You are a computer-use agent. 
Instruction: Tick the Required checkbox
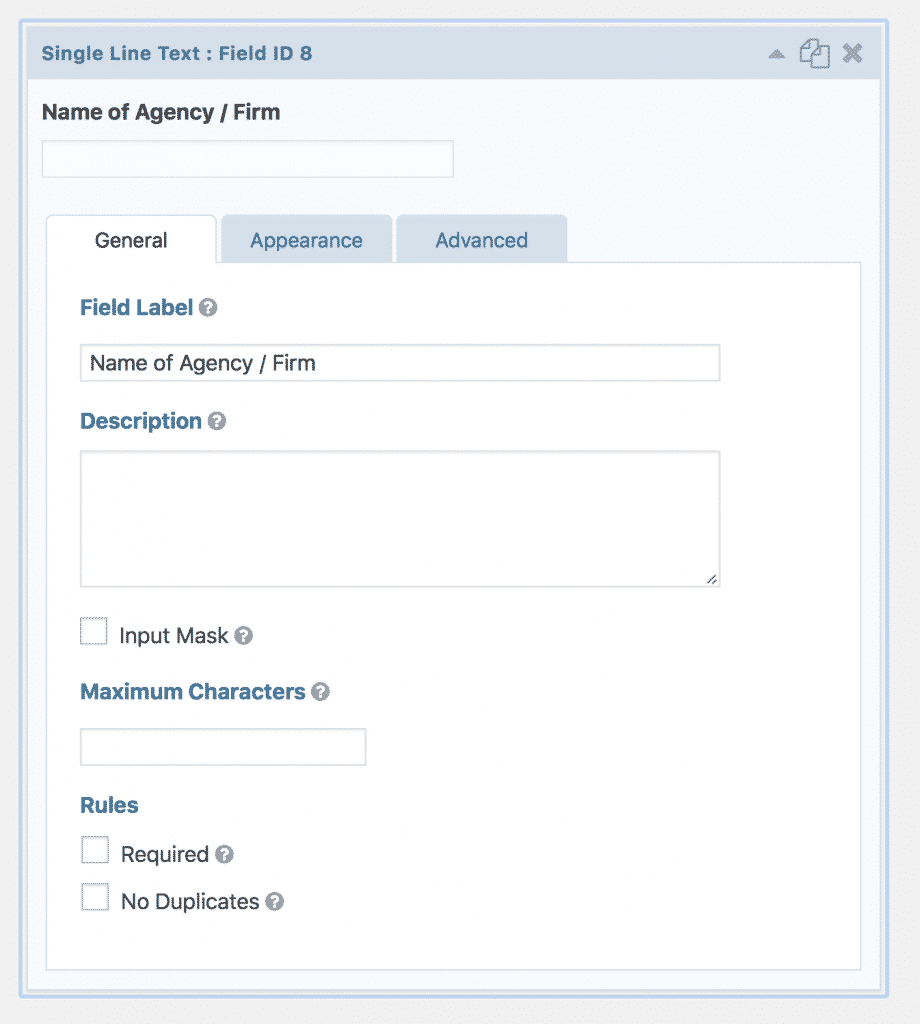tap(95, 850)
